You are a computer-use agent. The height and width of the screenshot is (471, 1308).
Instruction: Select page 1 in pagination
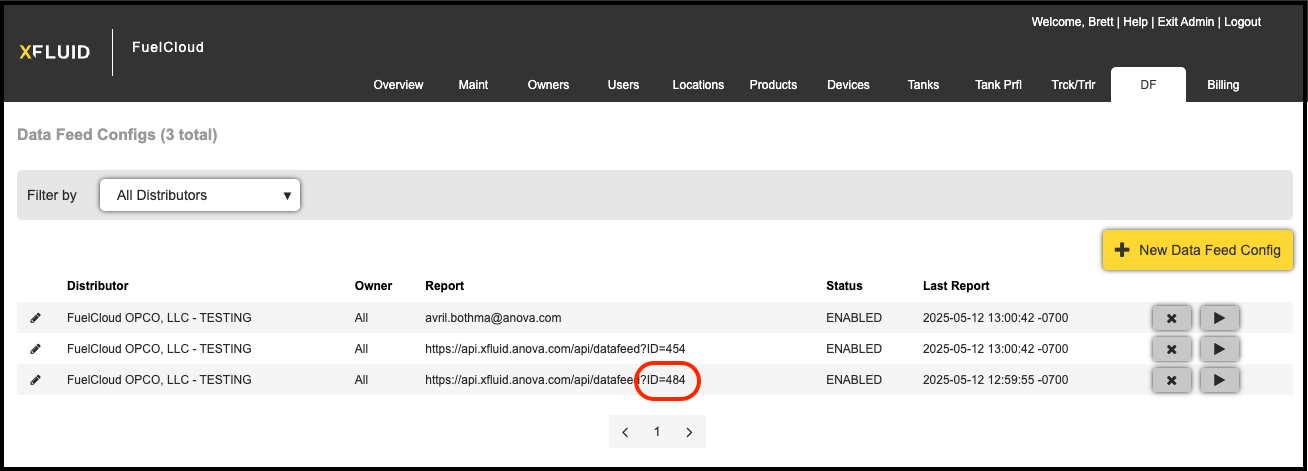[657, 432]
